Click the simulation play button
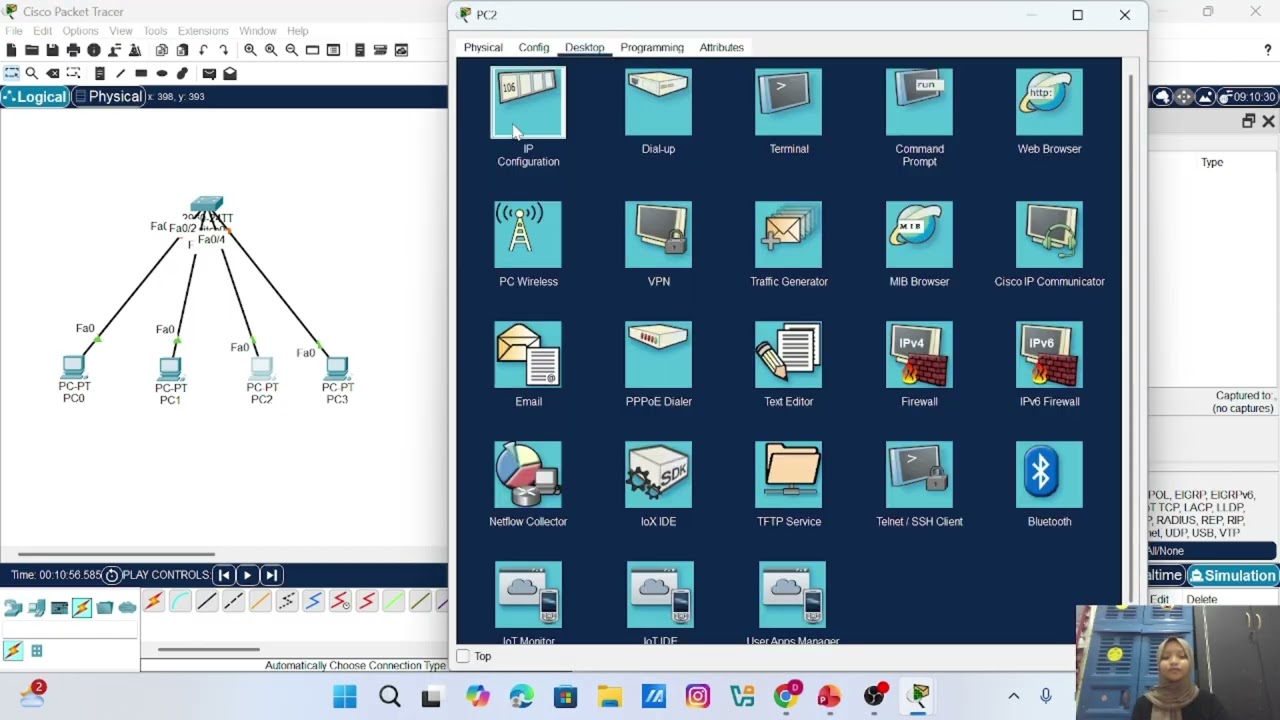The image size is (1280, 720). (247, 575)
